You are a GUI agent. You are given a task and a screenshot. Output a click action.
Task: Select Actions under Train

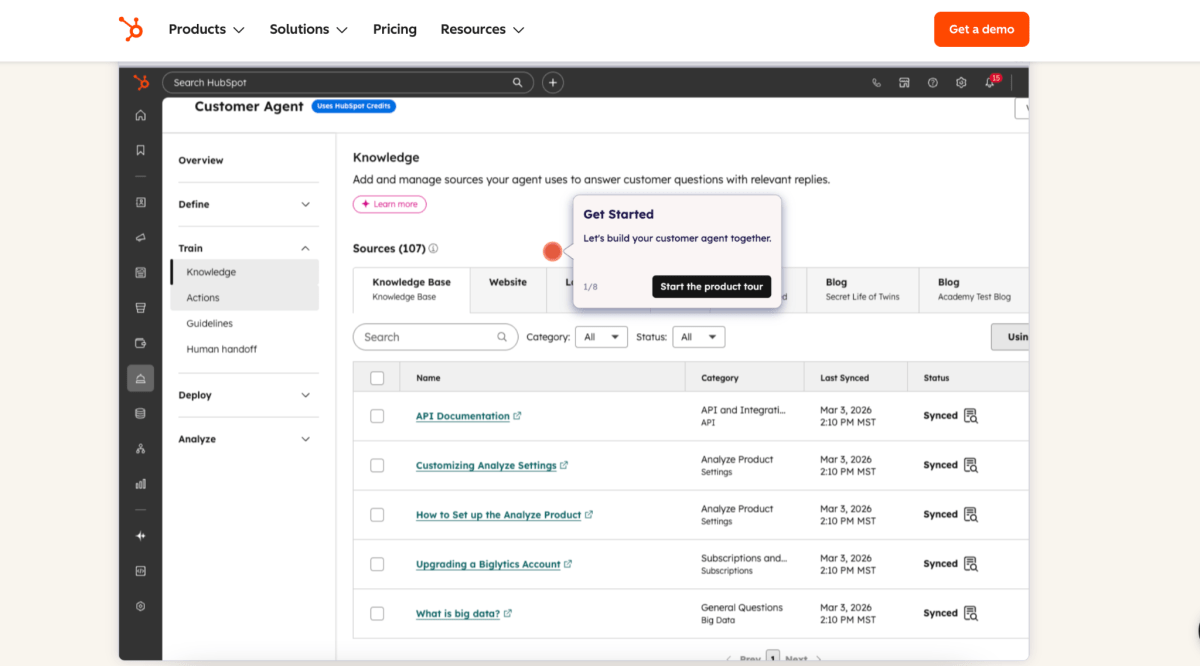click(x=245, y=298)
